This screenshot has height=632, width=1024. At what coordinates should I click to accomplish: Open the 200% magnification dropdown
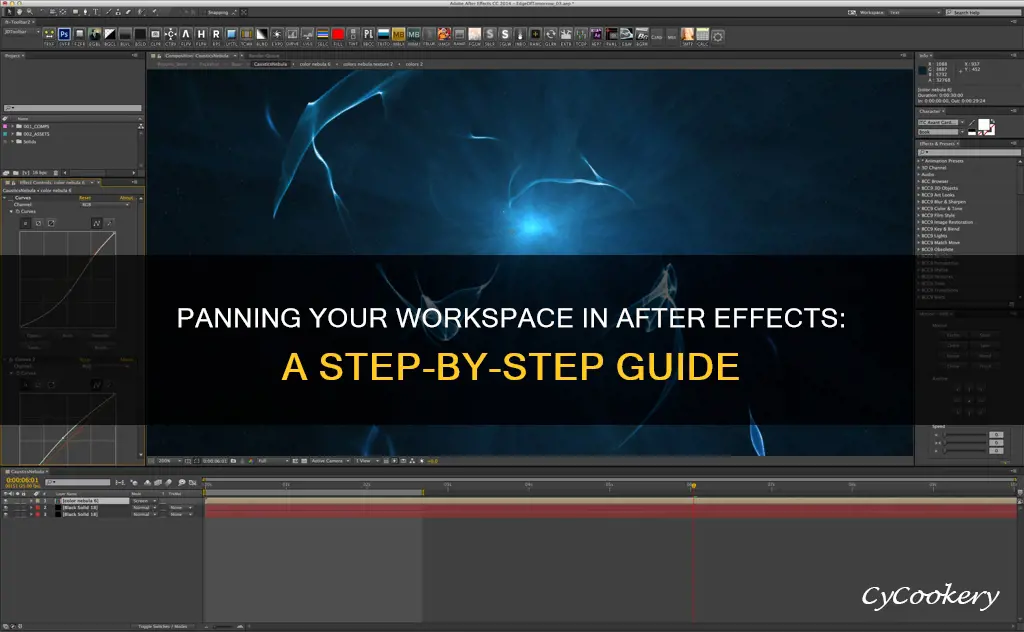pyautogui.click(x=169, y=461)
